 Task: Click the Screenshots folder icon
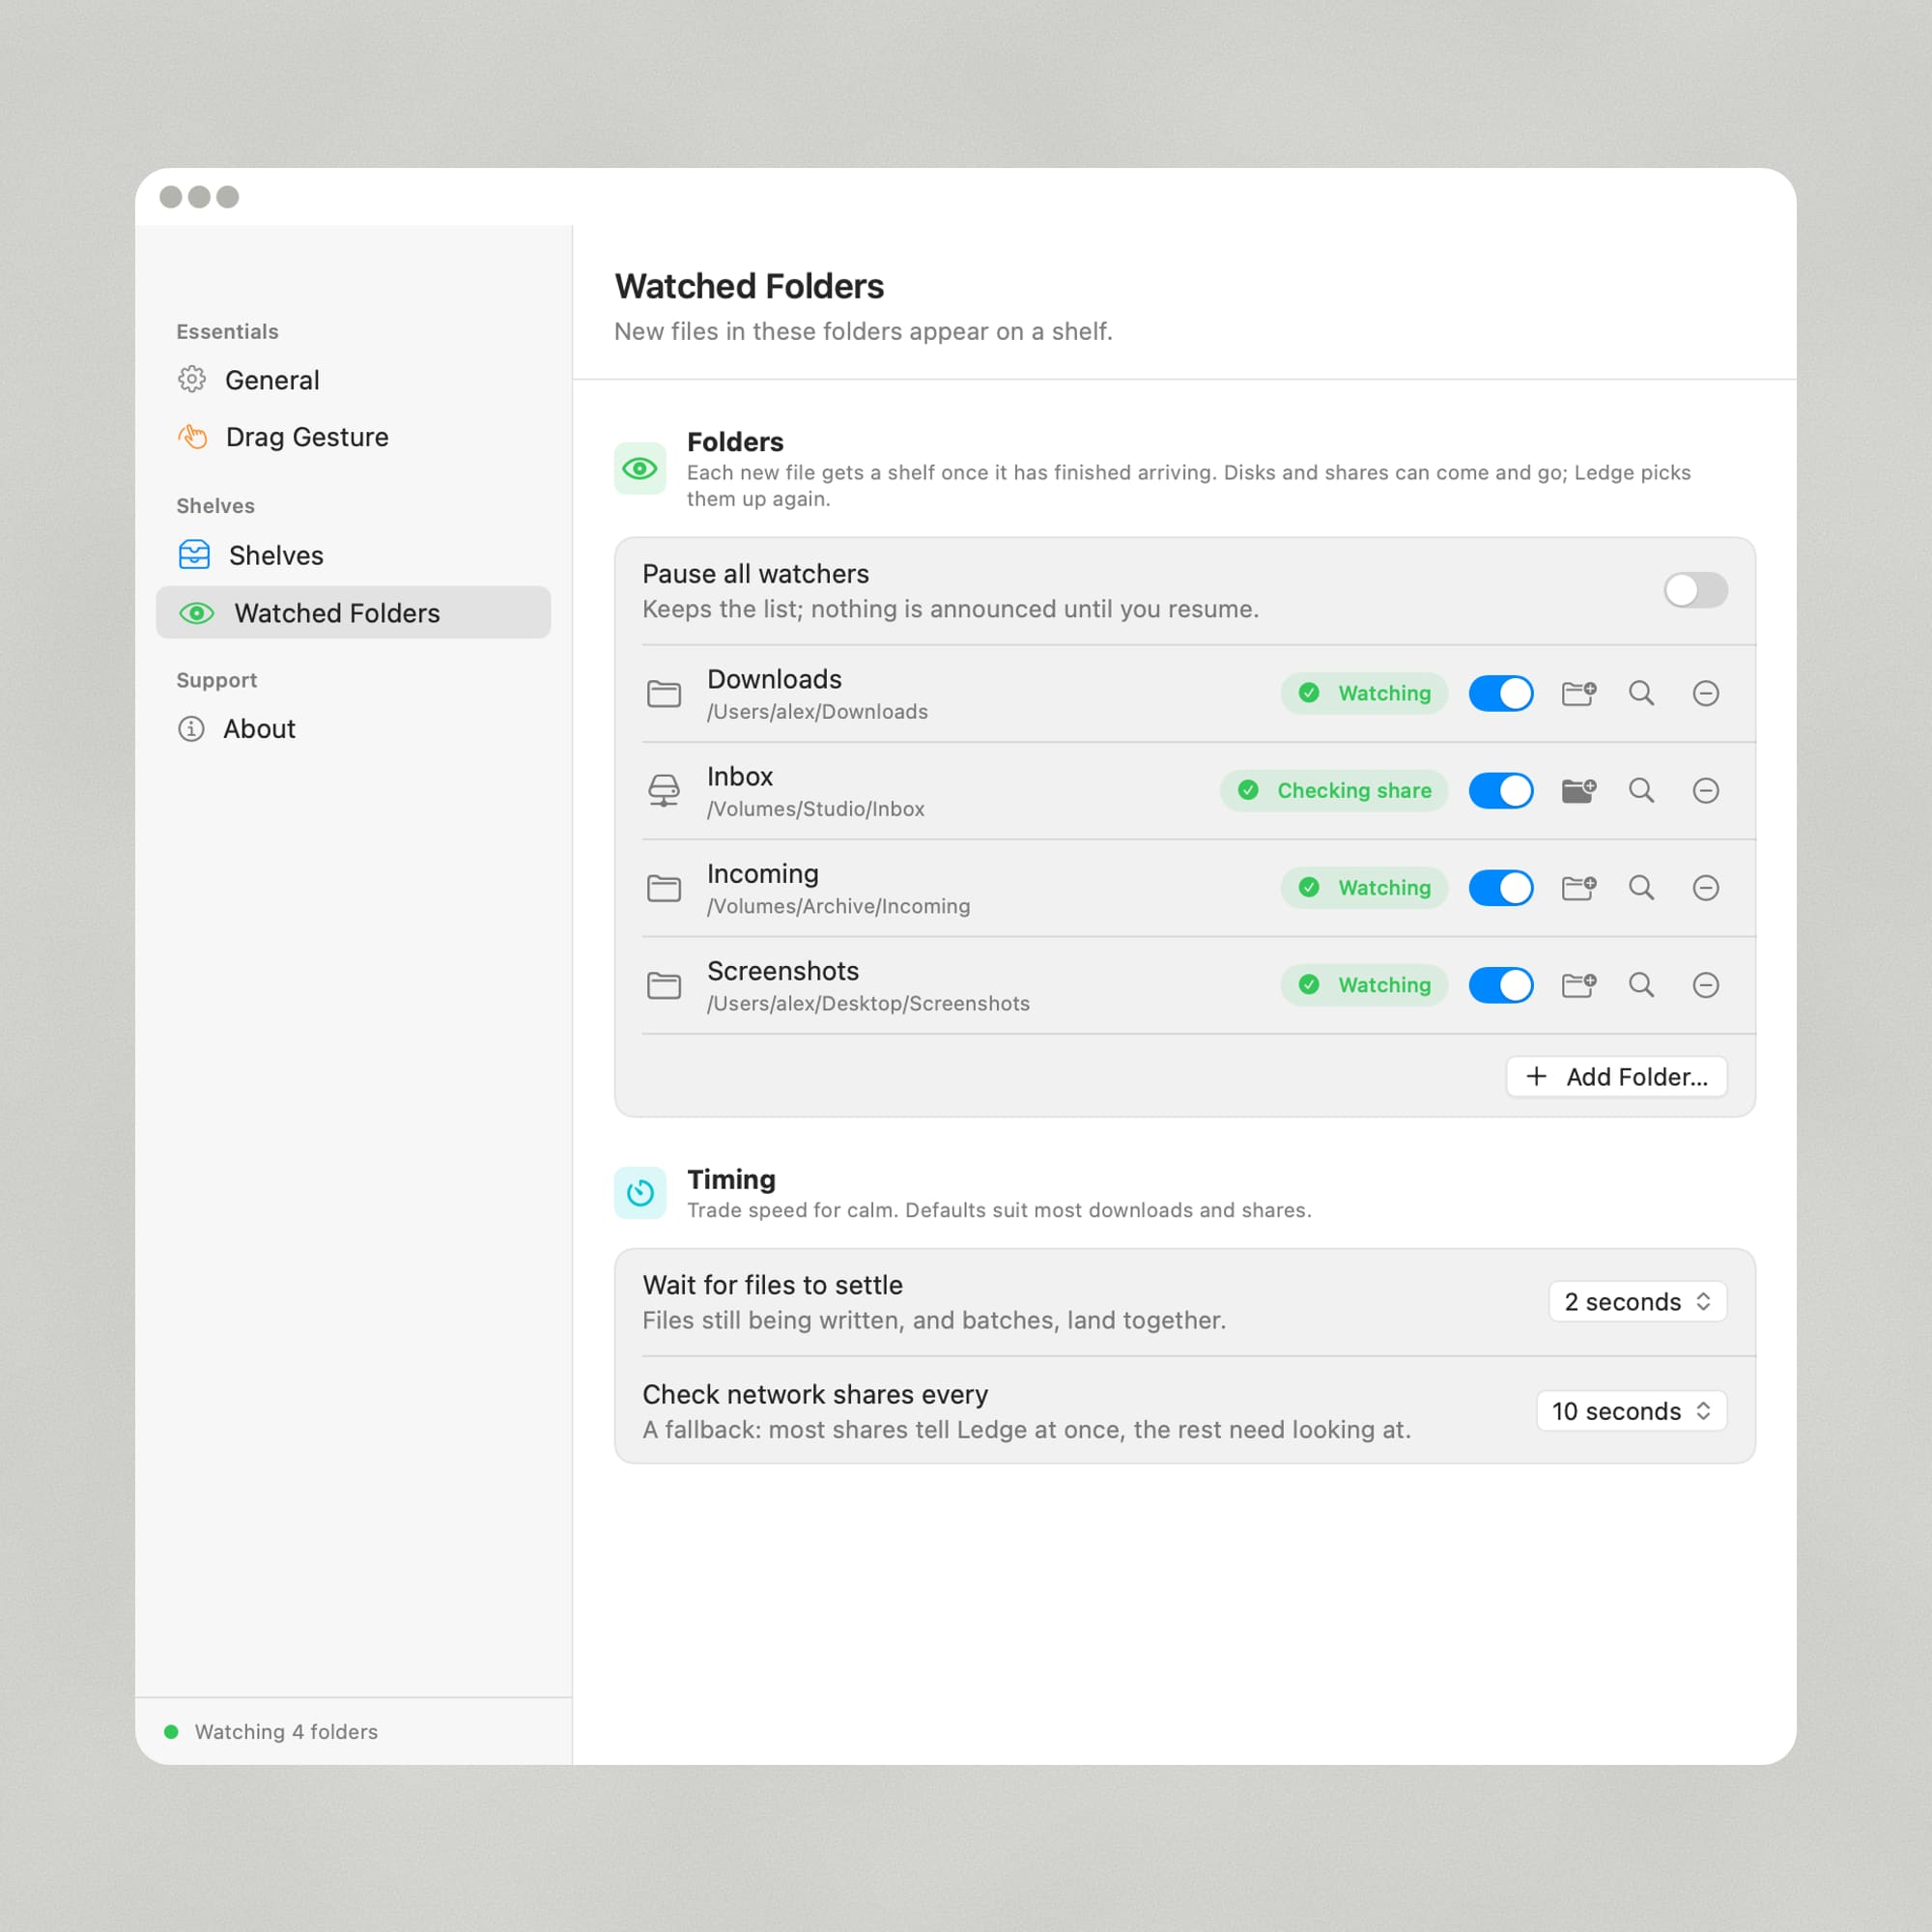(x=664, y=985)
